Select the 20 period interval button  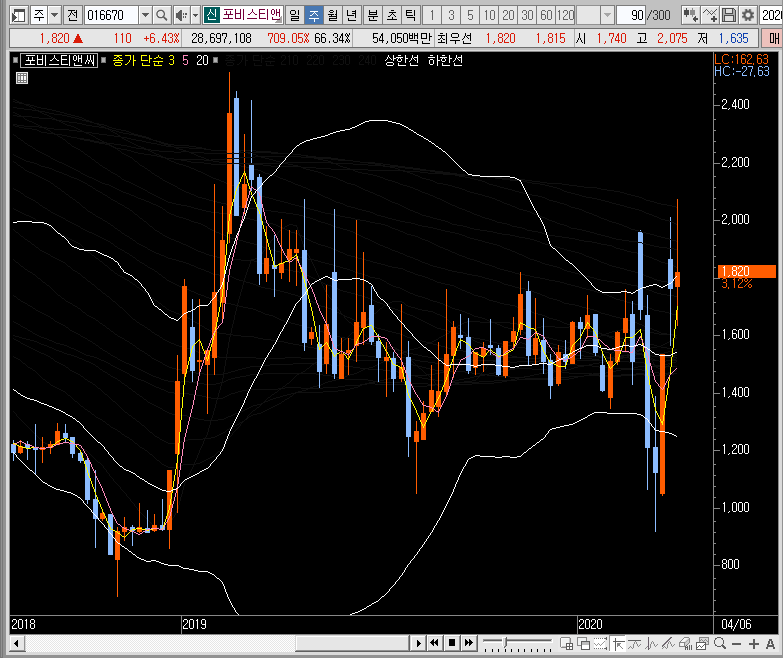tap(508, 15)
